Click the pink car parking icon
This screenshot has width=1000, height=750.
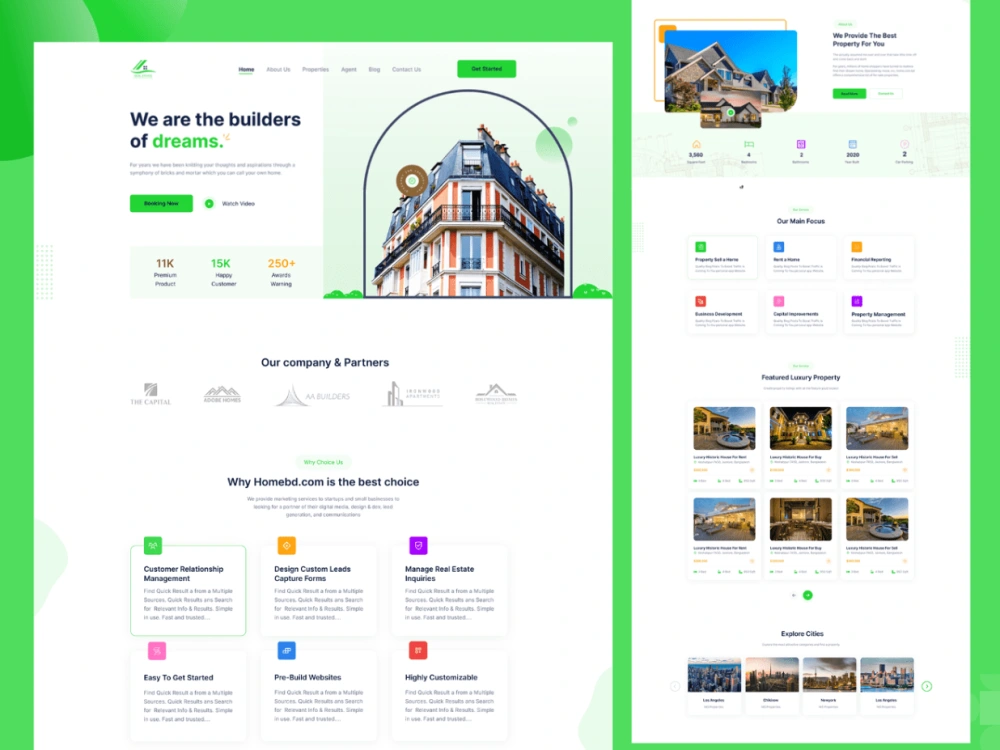coord(904,144)
